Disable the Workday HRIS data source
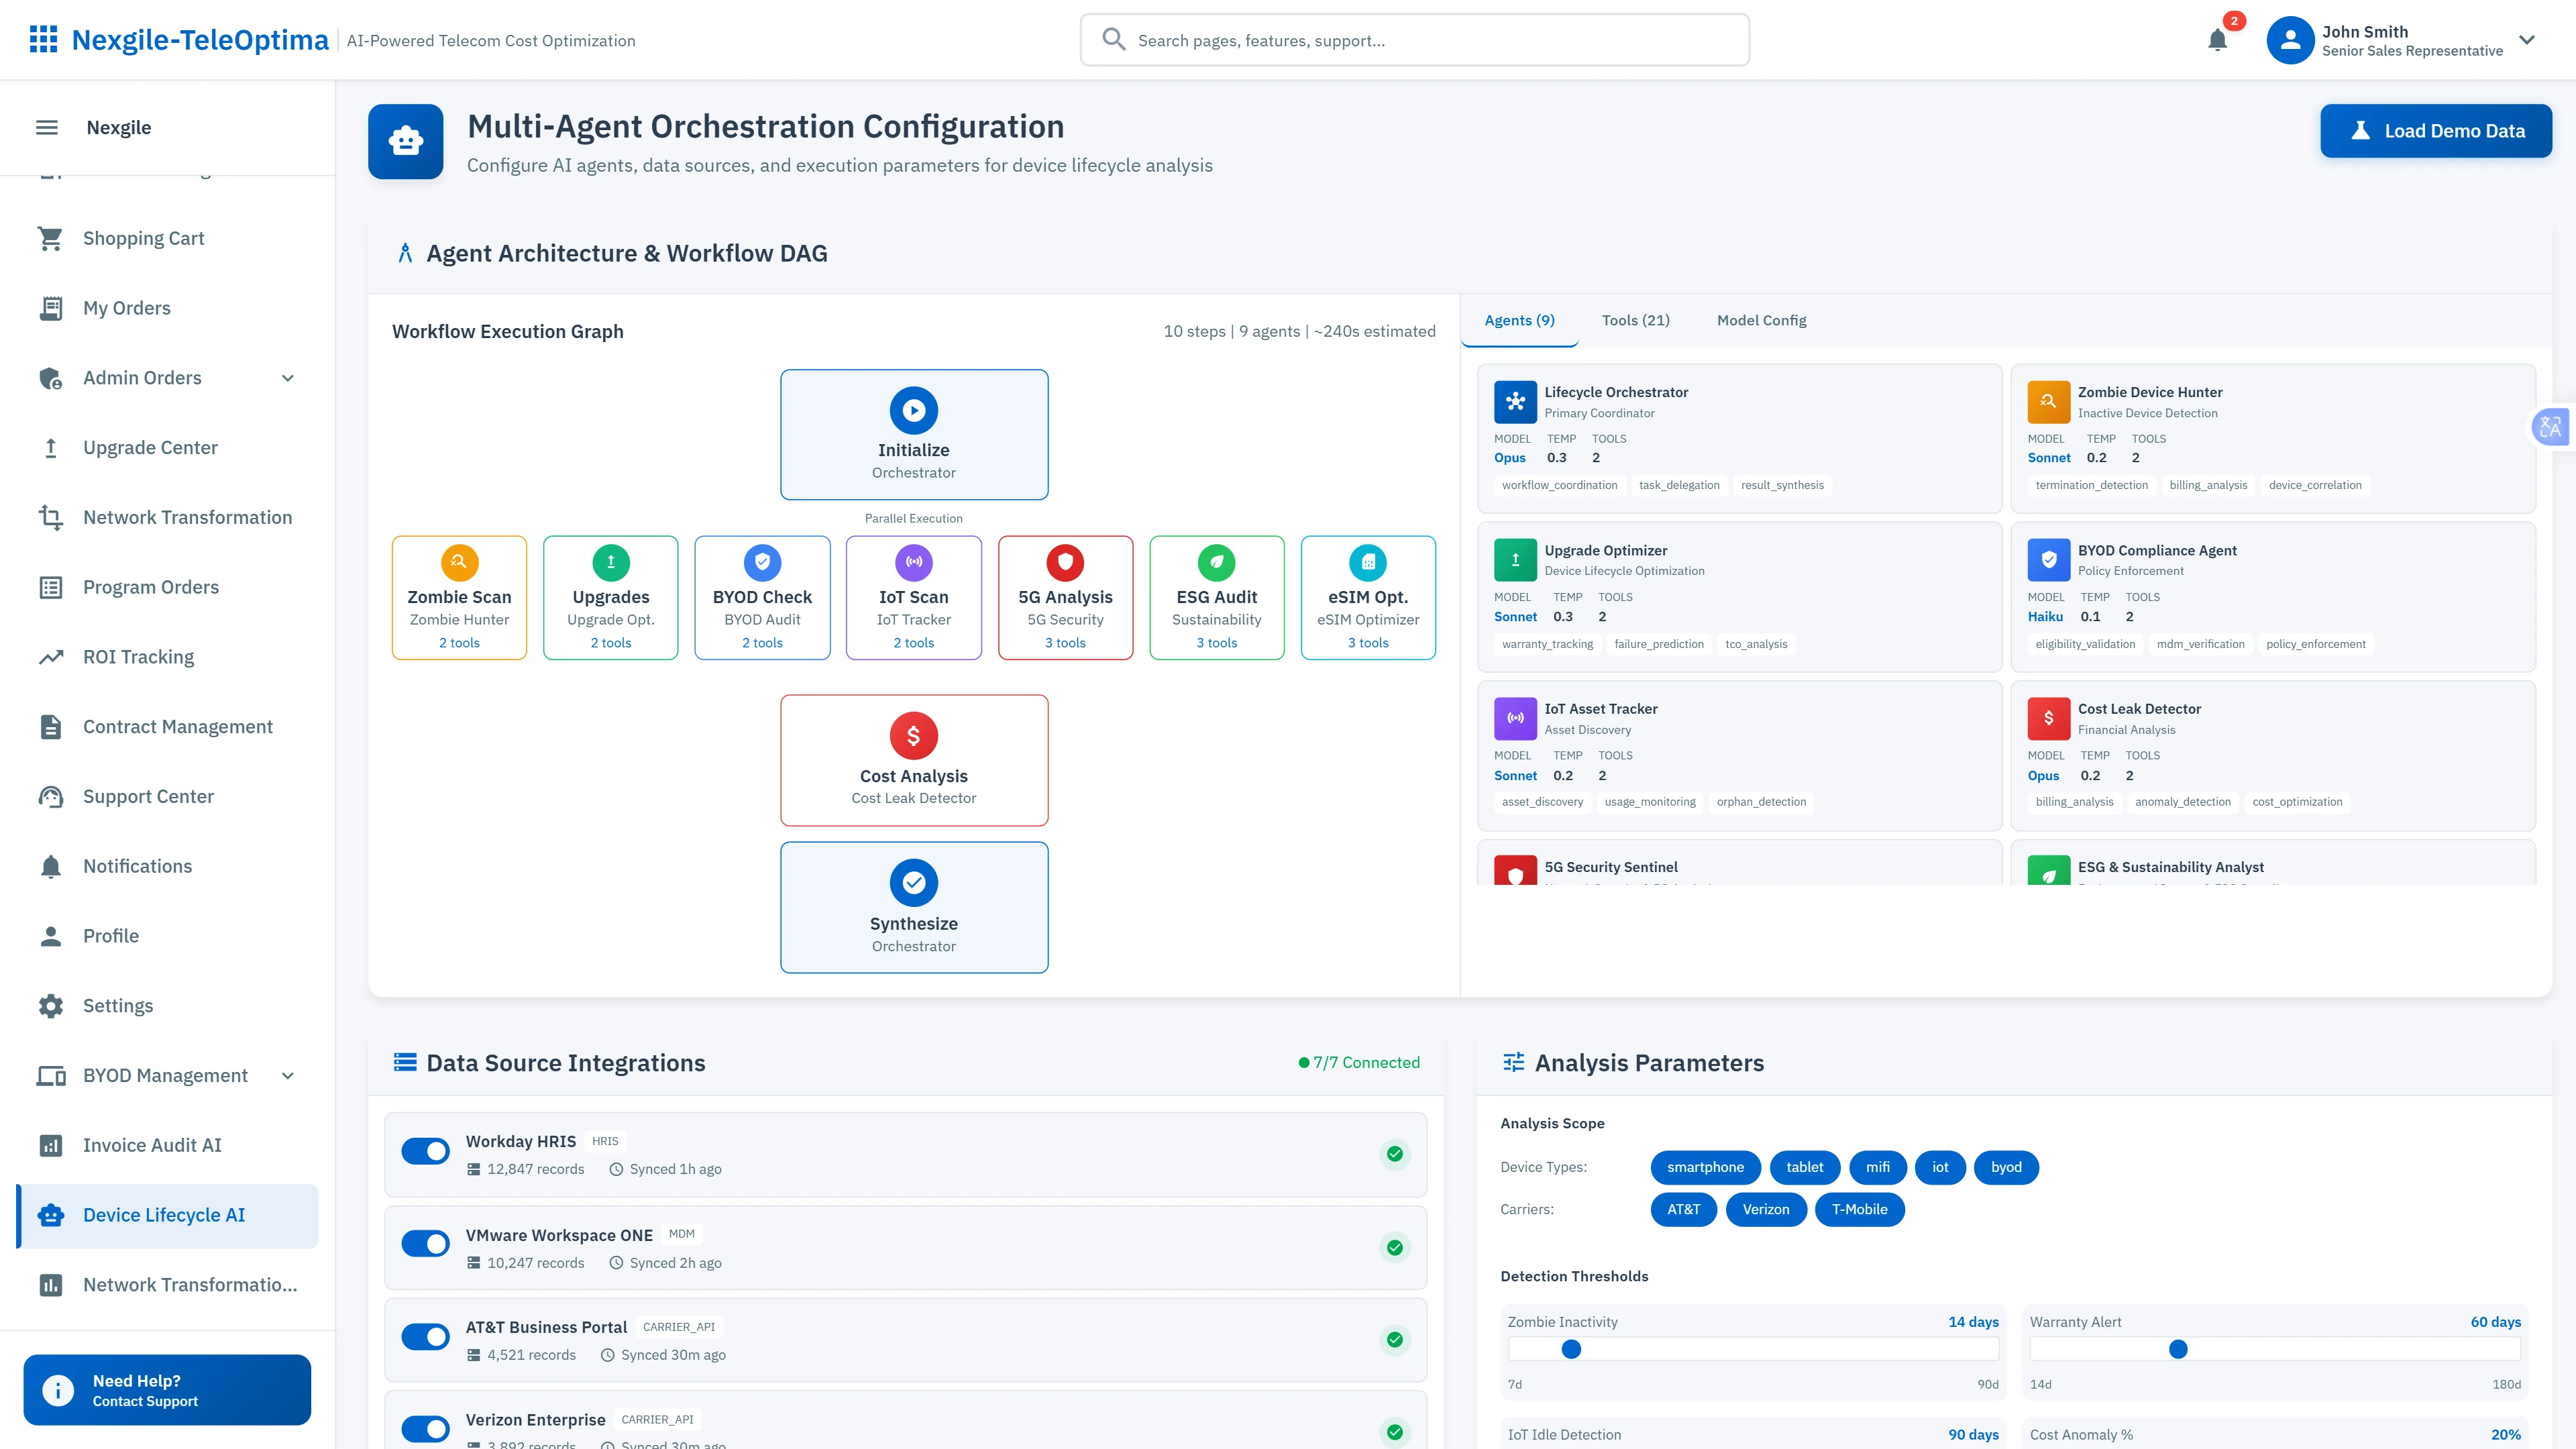 (x=425, y=1152)
